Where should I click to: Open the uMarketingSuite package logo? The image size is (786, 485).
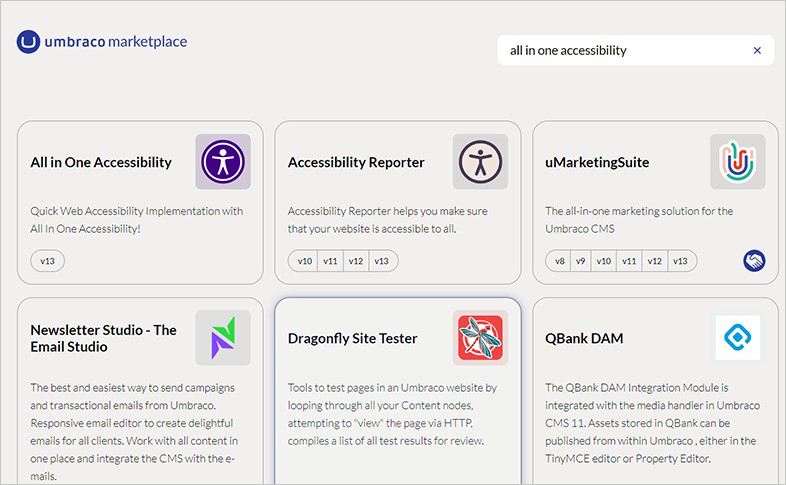(738, 161)
